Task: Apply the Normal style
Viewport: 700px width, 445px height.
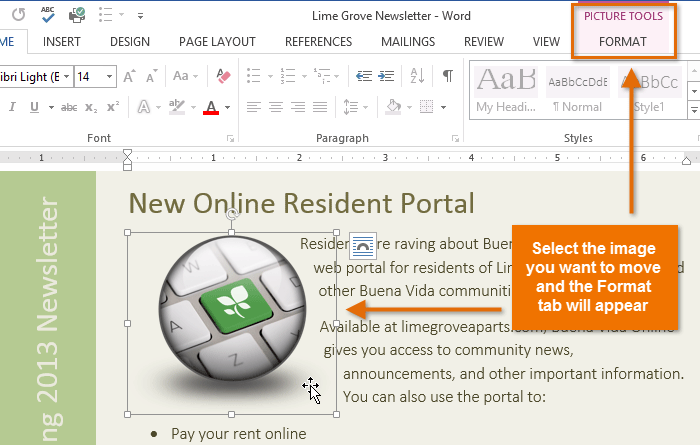Action: [x=575, y=89]
